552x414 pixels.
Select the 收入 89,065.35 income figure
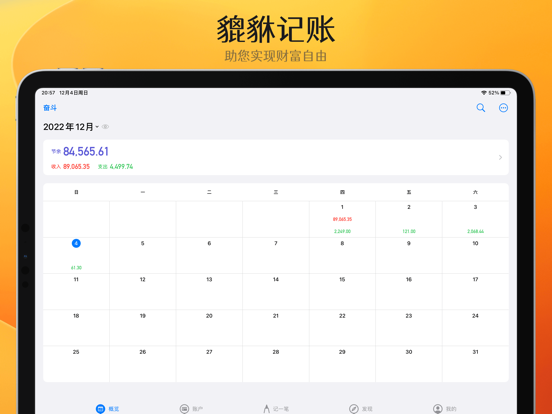(x=70, y=167)
